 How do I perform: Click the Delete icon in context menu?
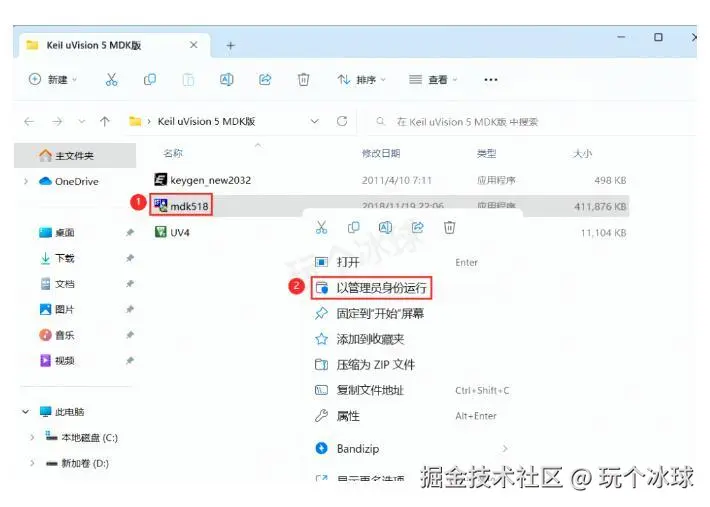point(449,227)
